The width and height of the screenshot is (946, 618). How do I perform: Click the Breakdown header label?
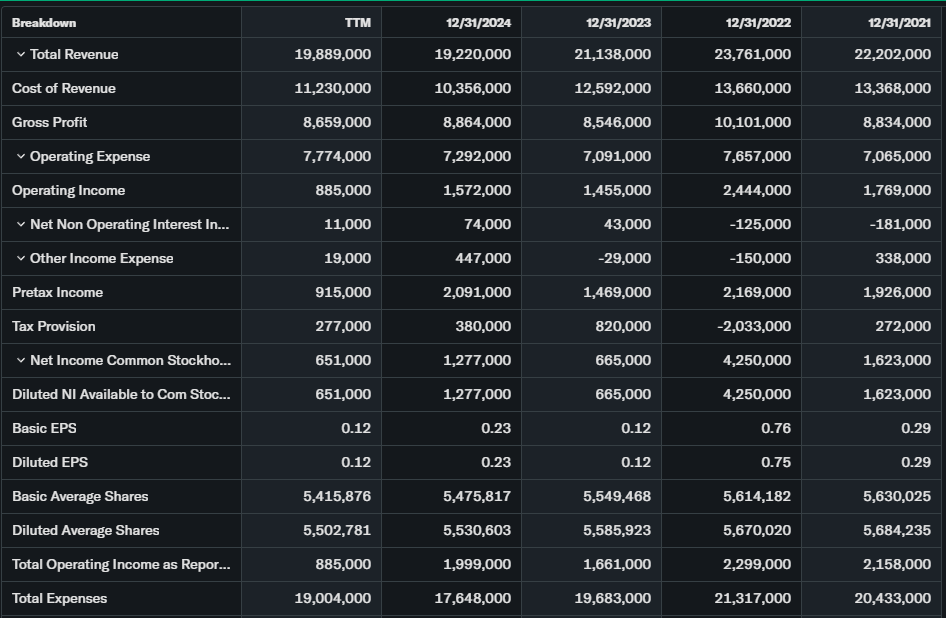44,22
